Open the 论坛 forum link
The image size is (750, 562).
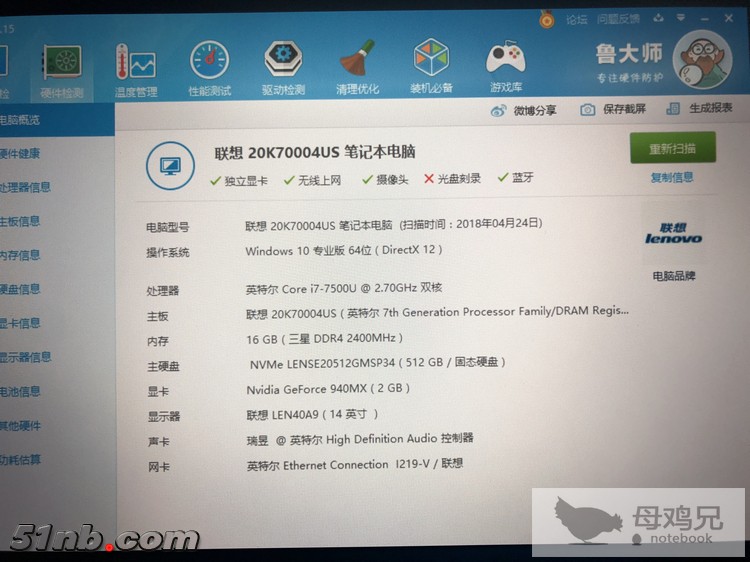(576, 20)
